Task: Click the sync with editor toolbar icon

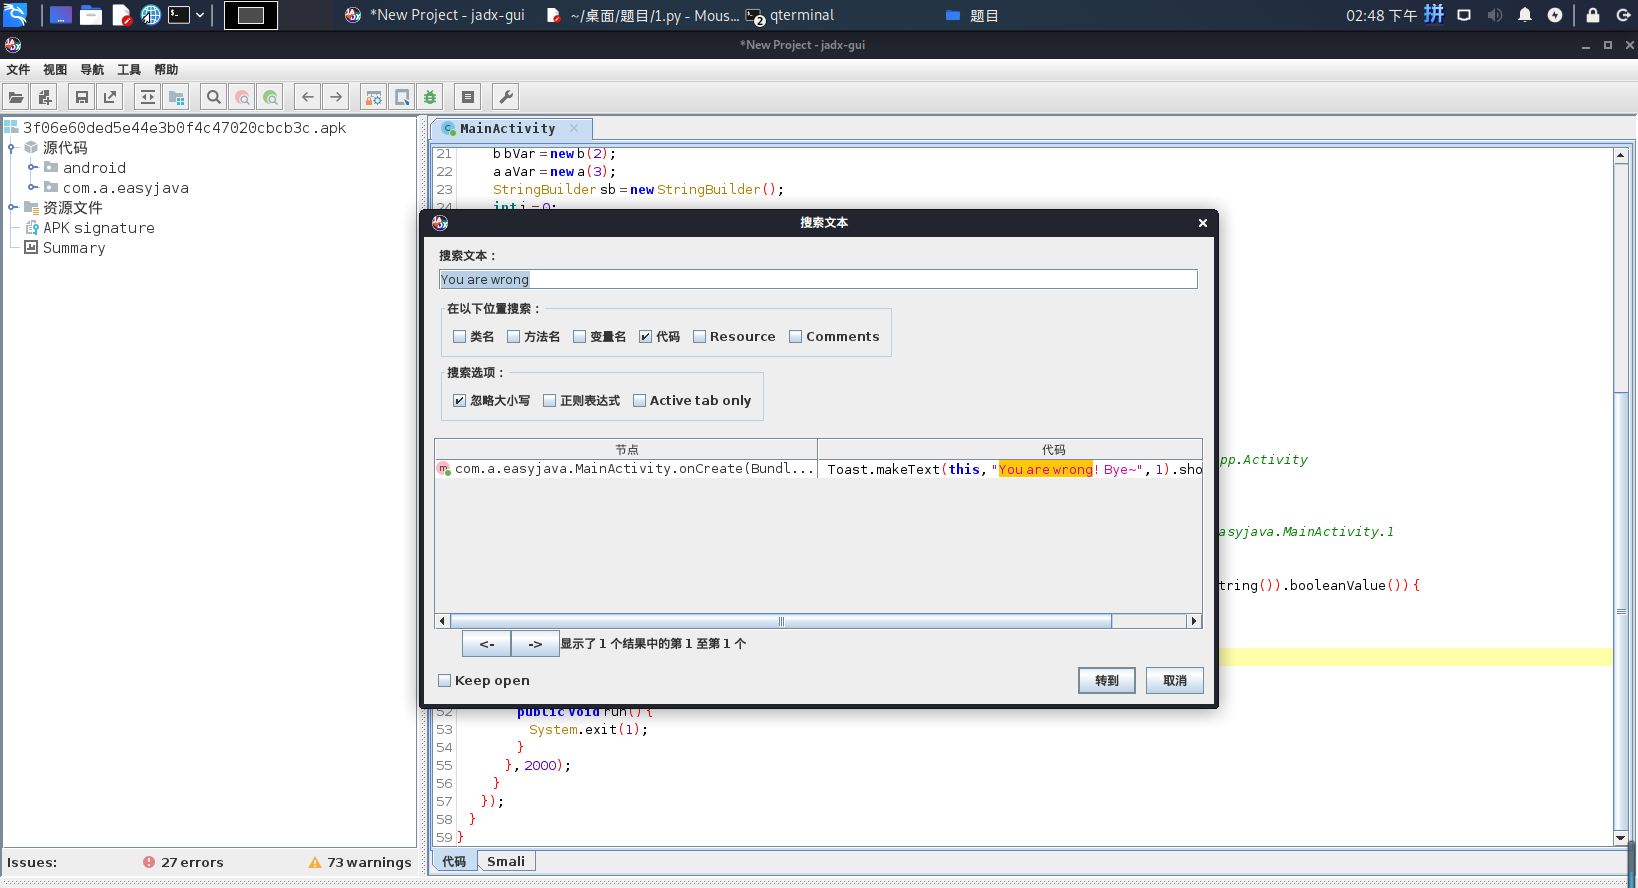Action: pyautogui.click(x=148, y=97)
